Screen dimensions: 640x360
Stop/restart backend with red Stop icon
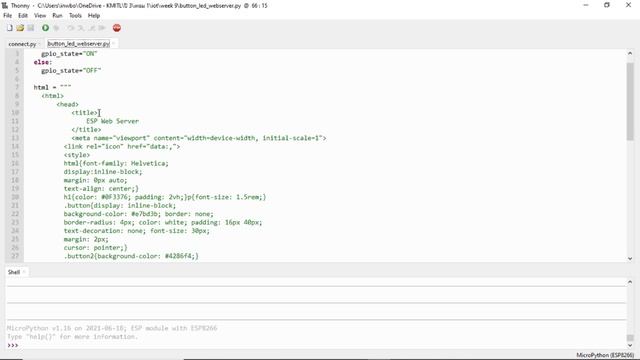tap(117, 28)
